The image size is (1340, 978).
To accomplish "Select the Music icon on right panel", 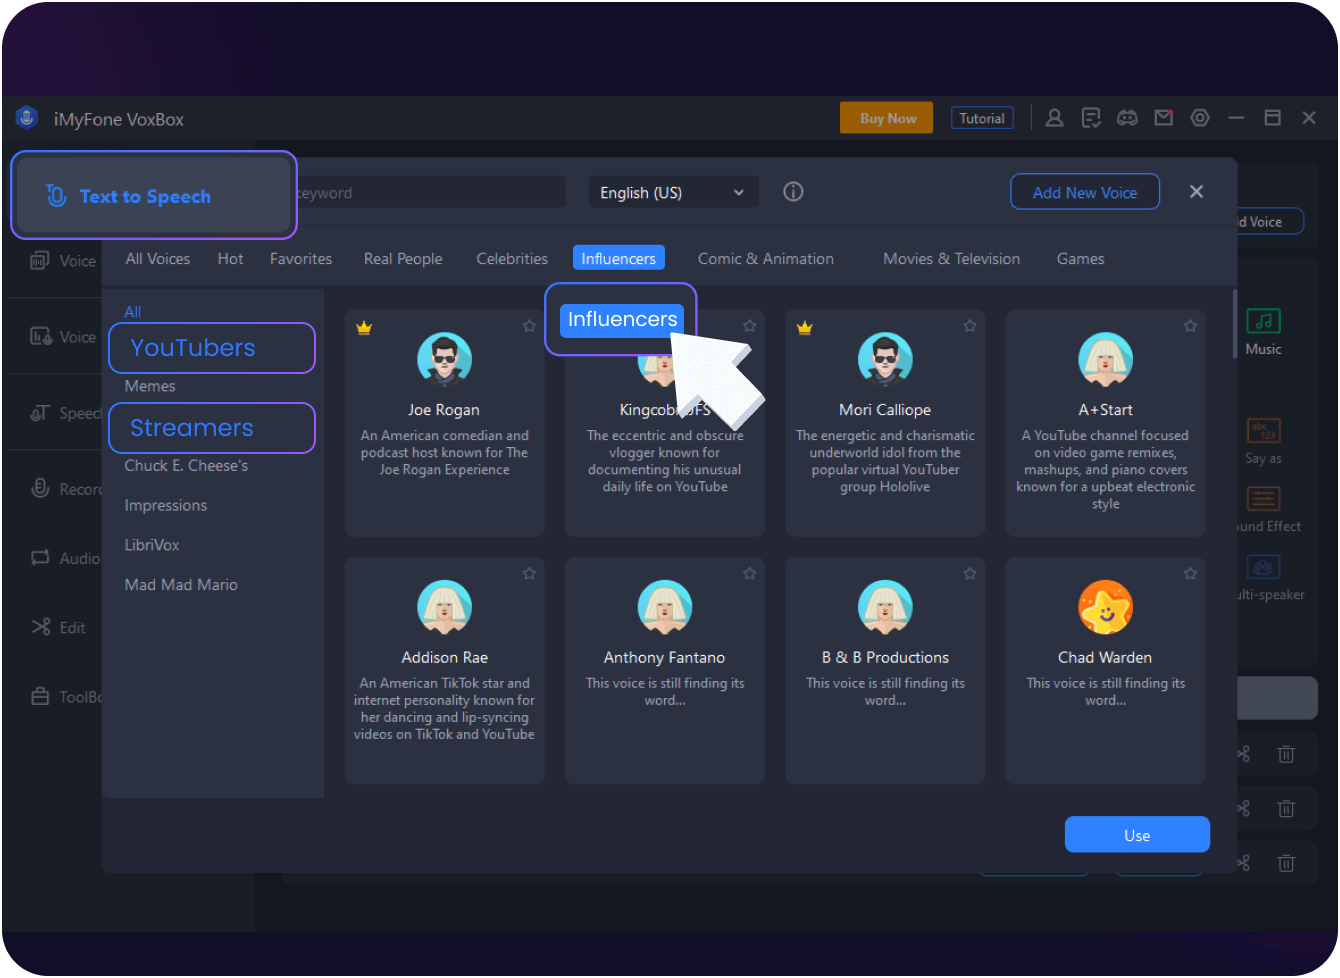I will (x=1264, y=321).
